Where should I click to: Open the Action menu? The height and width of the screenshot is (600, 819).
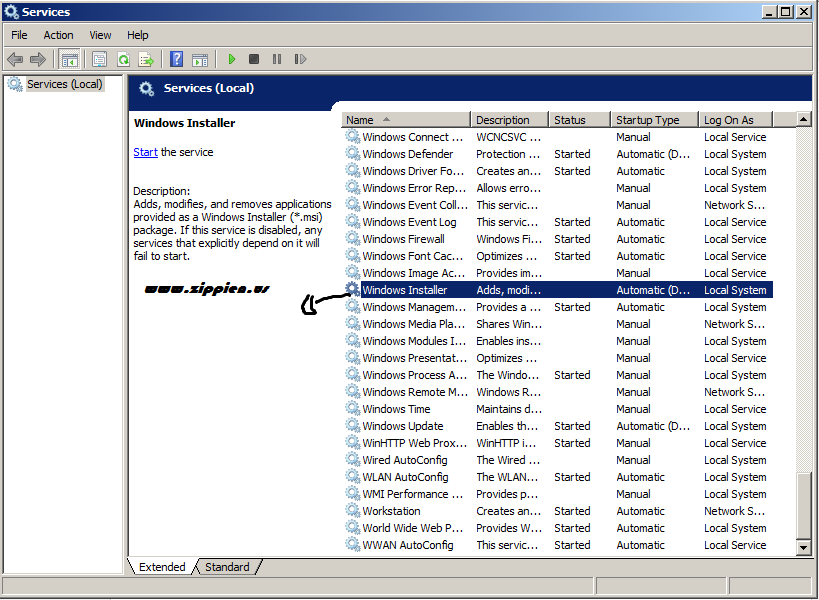pos(58,35)
